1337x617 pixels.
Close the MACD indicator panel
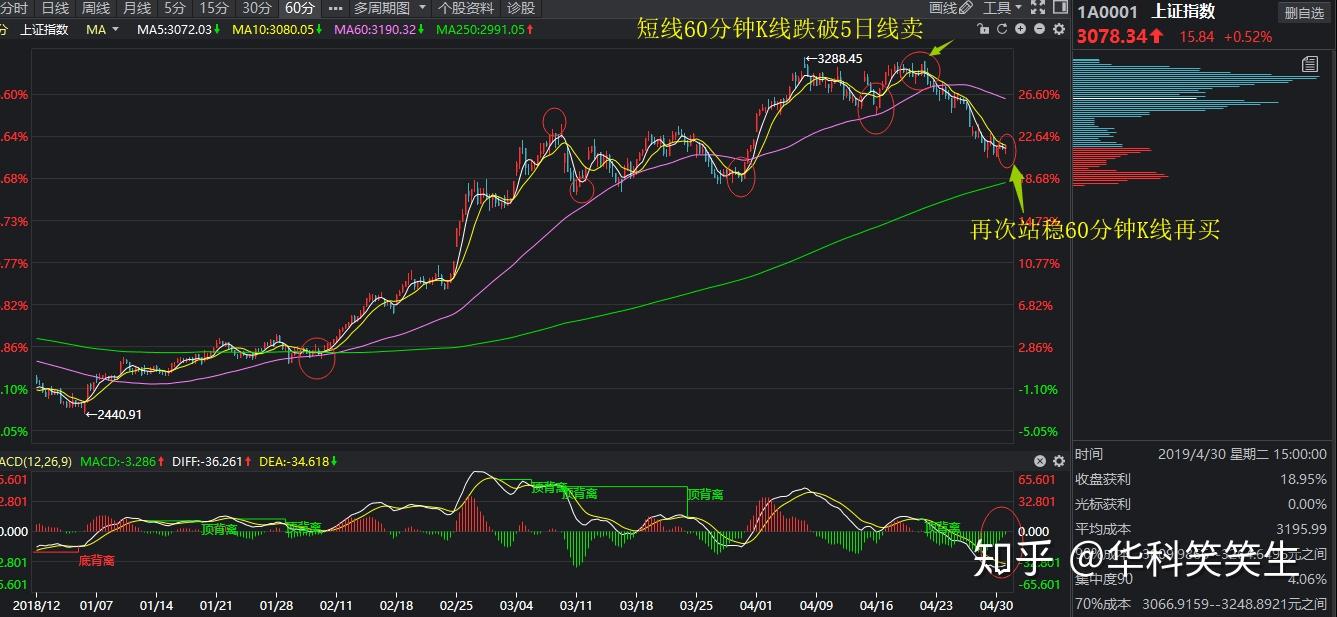pyautogui.click(x=1040, y=461)
